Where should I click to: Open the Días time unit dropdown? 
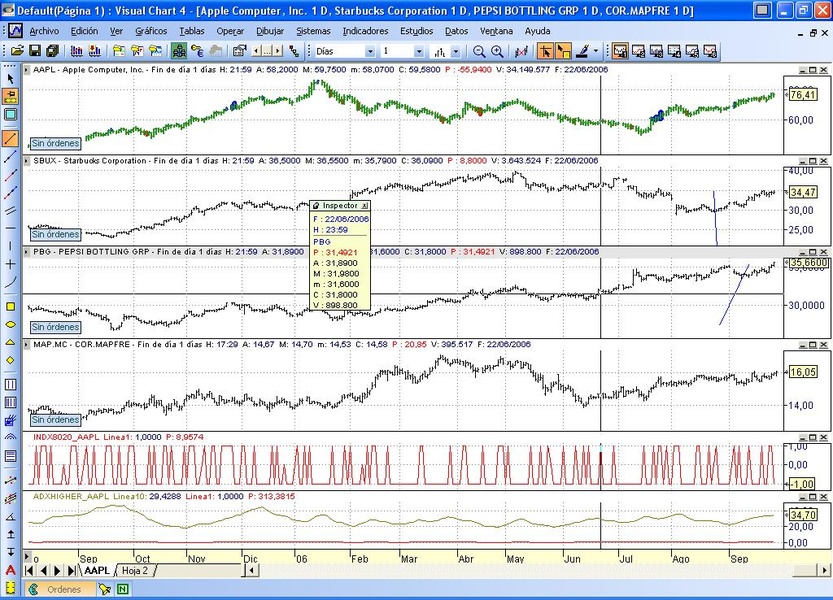click(x=370, y=52)
